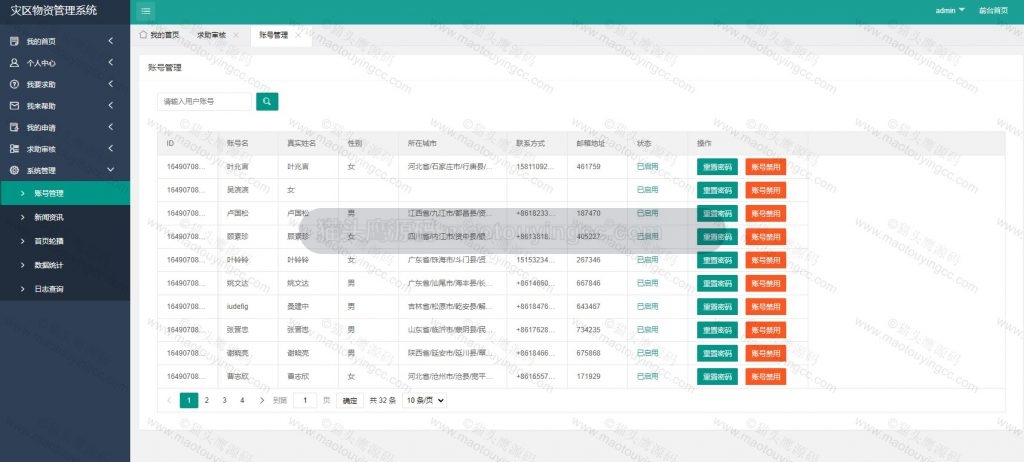
Task: Click the 个人中心 person icon in sidebar
Action: click(x=14, y=63)
